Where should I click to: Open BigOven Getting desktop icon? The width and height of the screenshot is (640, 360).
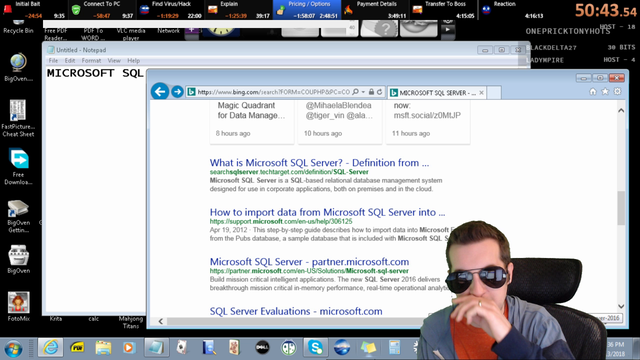click(18, 216)
